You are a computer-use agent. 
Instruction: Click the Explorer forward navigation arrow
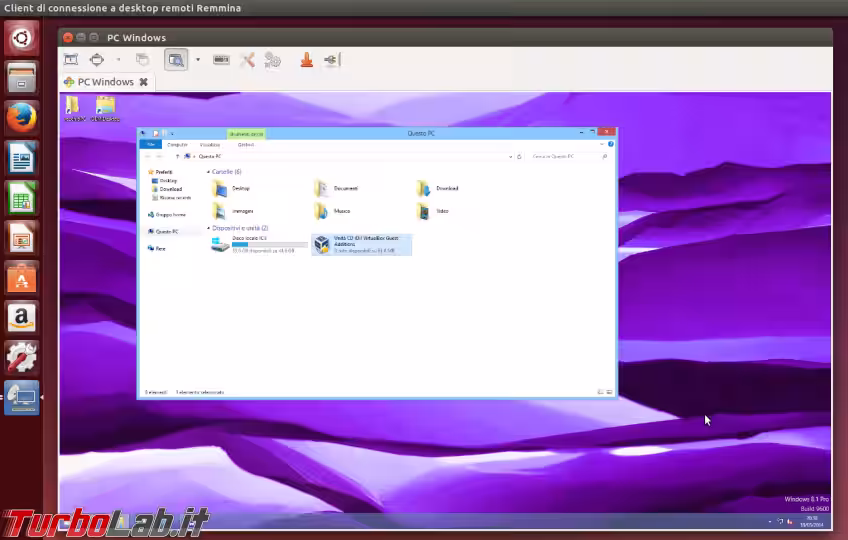click(159, 156)
